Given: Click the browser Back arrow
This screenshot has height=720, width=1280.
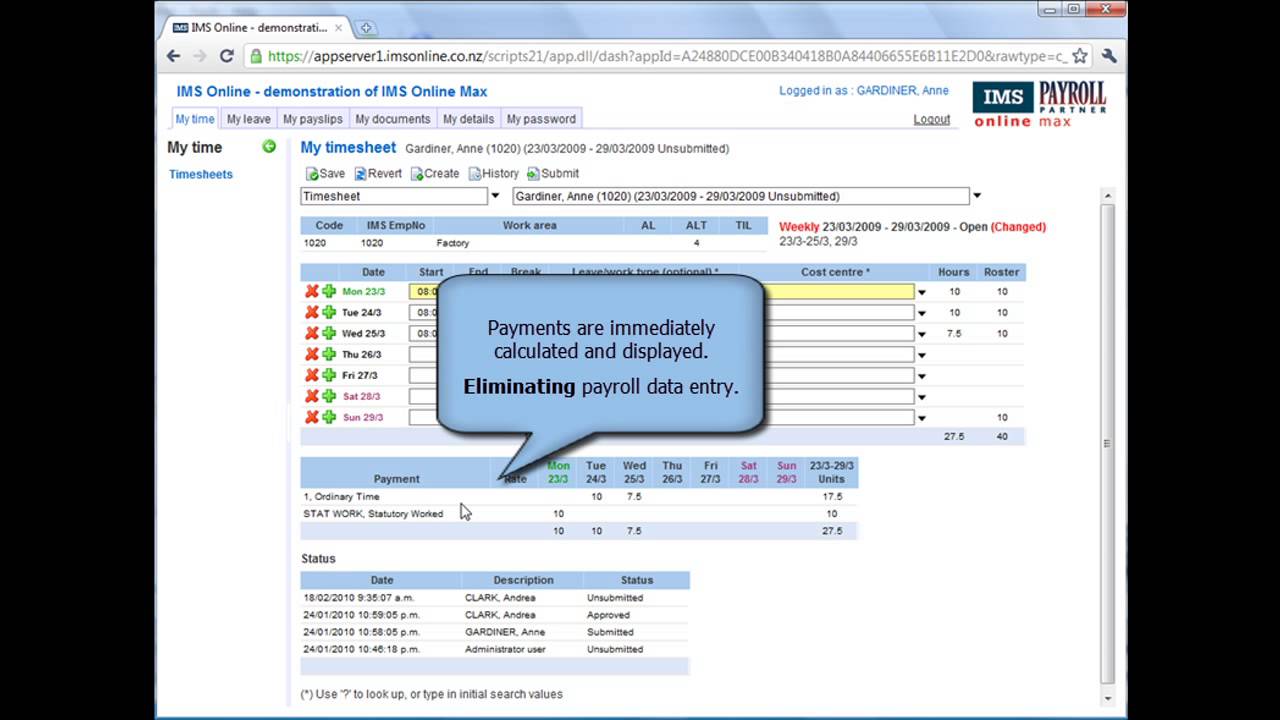Looking at the screenshot, I should pos(174,56).
